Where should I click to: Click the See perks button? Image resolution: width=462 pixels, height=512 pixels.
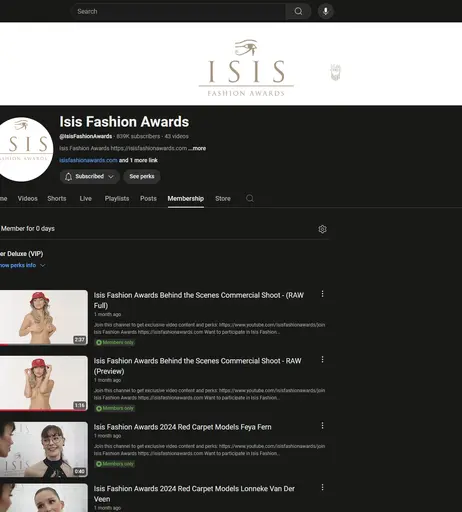coord(142,176)
